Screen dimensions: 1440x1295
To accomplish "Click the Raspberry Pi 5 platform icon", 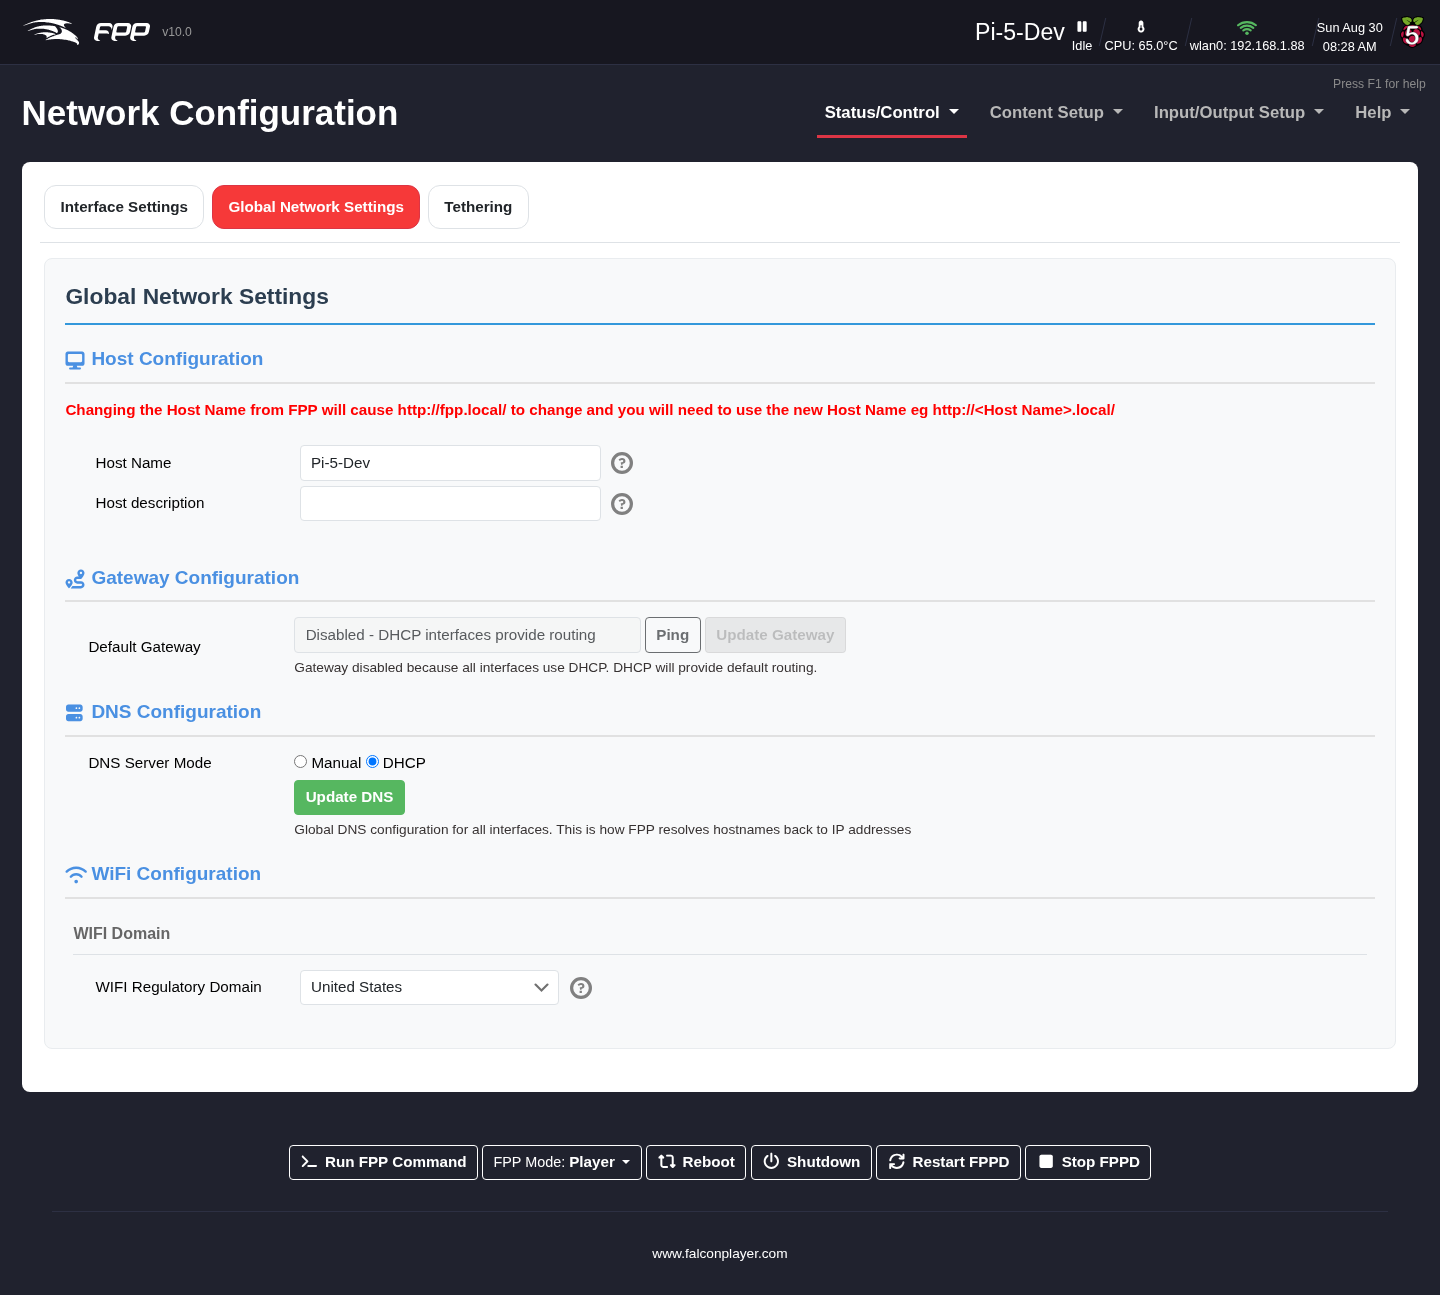I will pos(1412,32).
